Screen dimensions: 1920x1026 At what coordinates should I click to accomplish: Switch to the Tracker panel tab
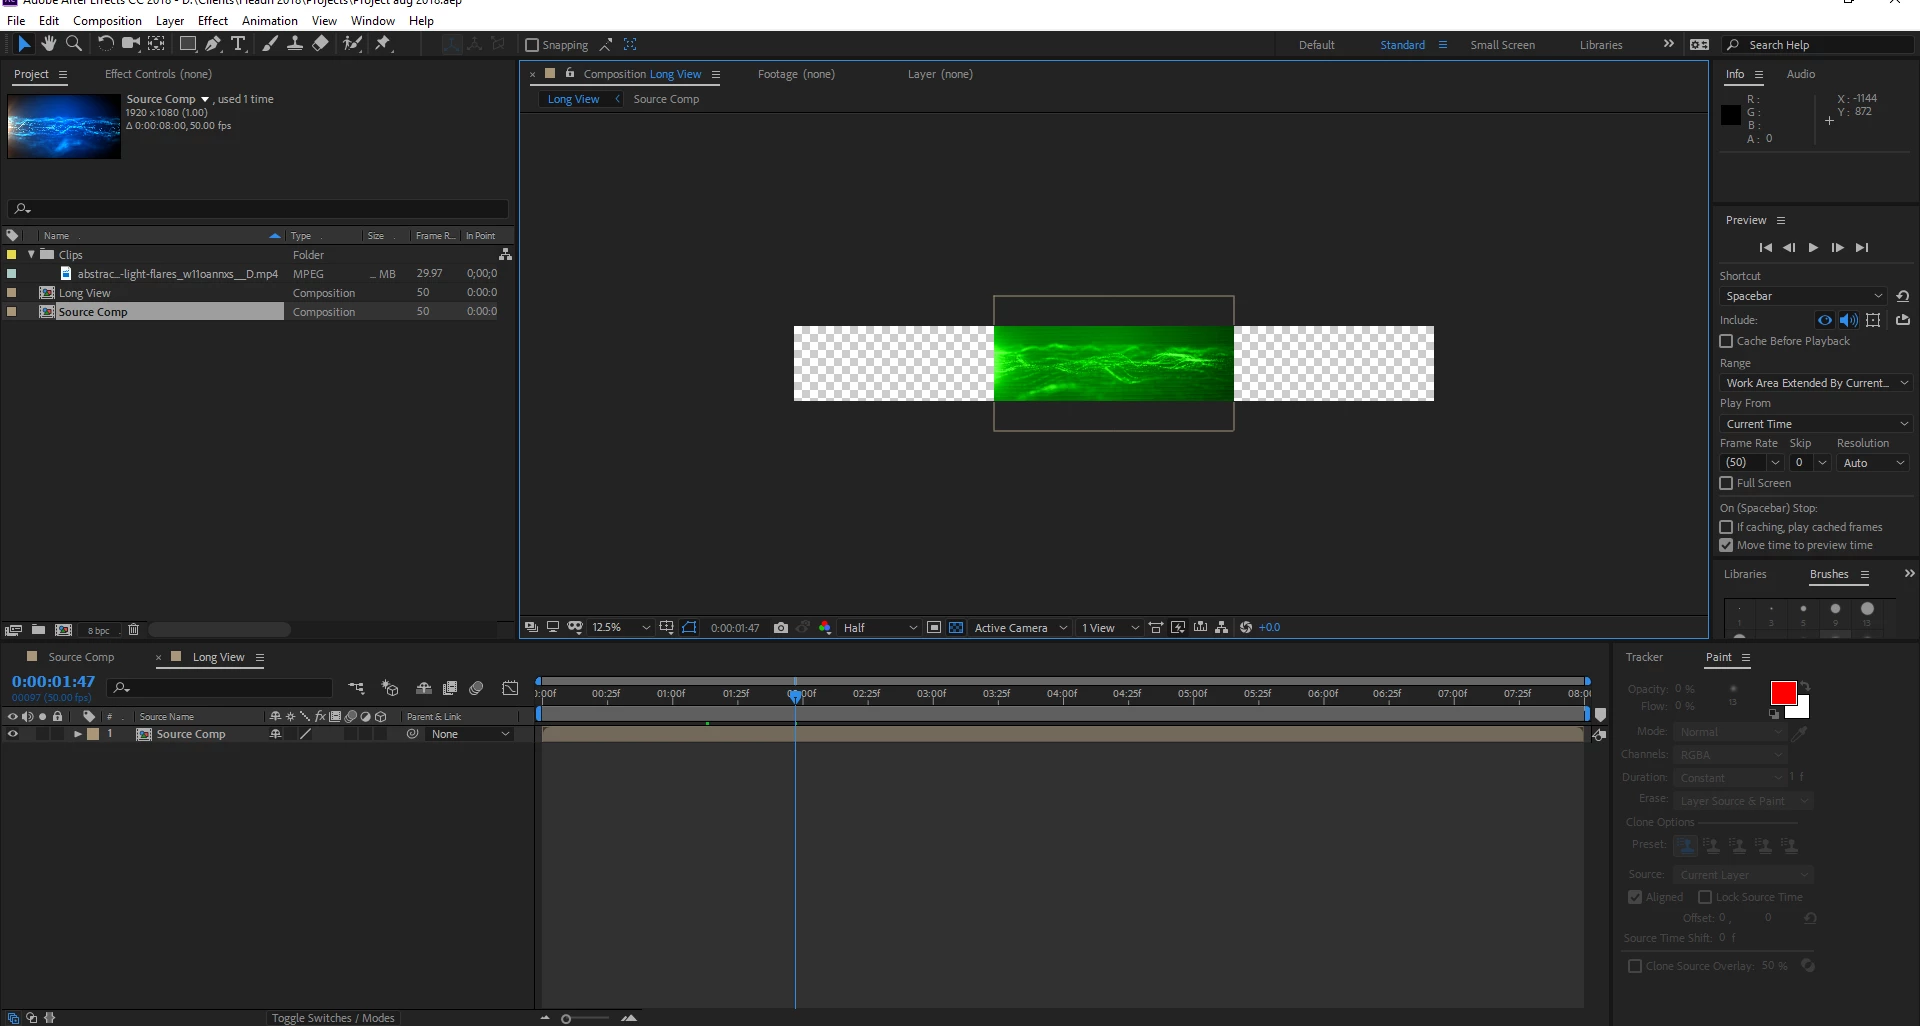pos(1644,657)
